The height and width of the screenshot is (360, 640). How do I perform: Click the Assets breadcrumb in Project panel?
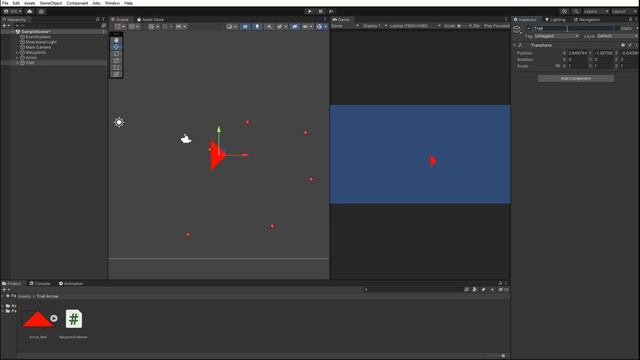[x=24, y=296]
